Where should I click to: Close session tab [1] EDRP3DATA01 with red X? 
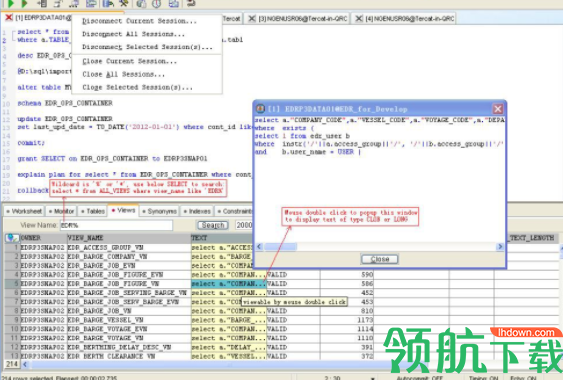(9, 17)
